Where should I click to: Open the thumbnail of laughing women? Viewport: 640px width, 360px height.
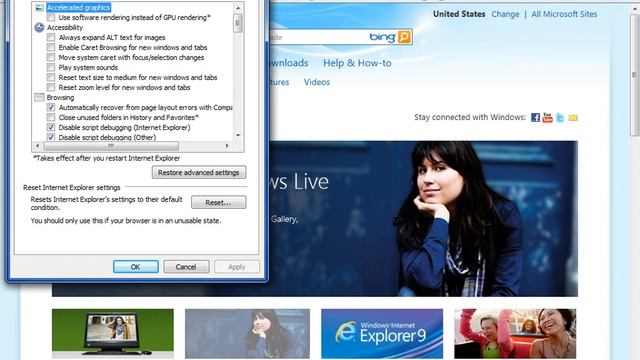[x=515, y=333]
